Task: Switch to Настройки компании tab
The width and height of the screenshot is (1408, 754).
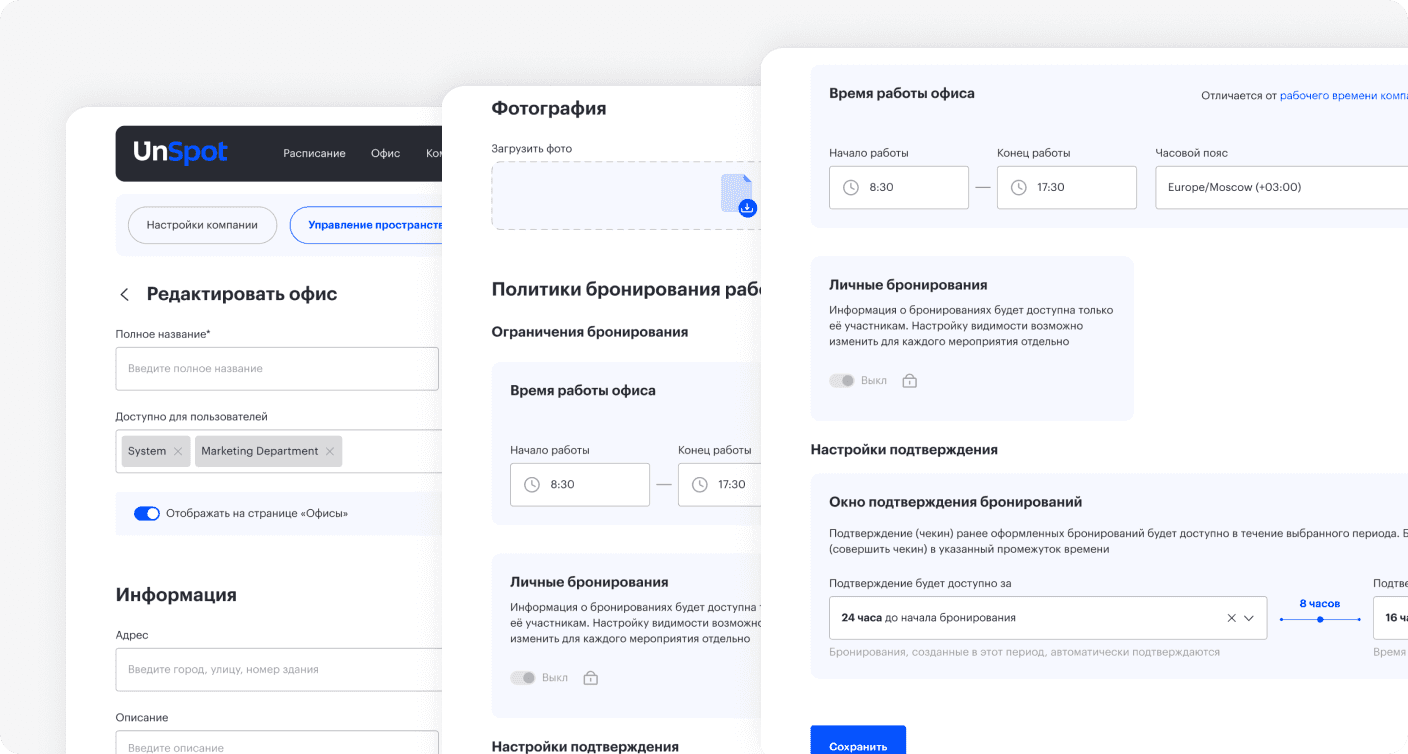Action: [x=202, y=225]
